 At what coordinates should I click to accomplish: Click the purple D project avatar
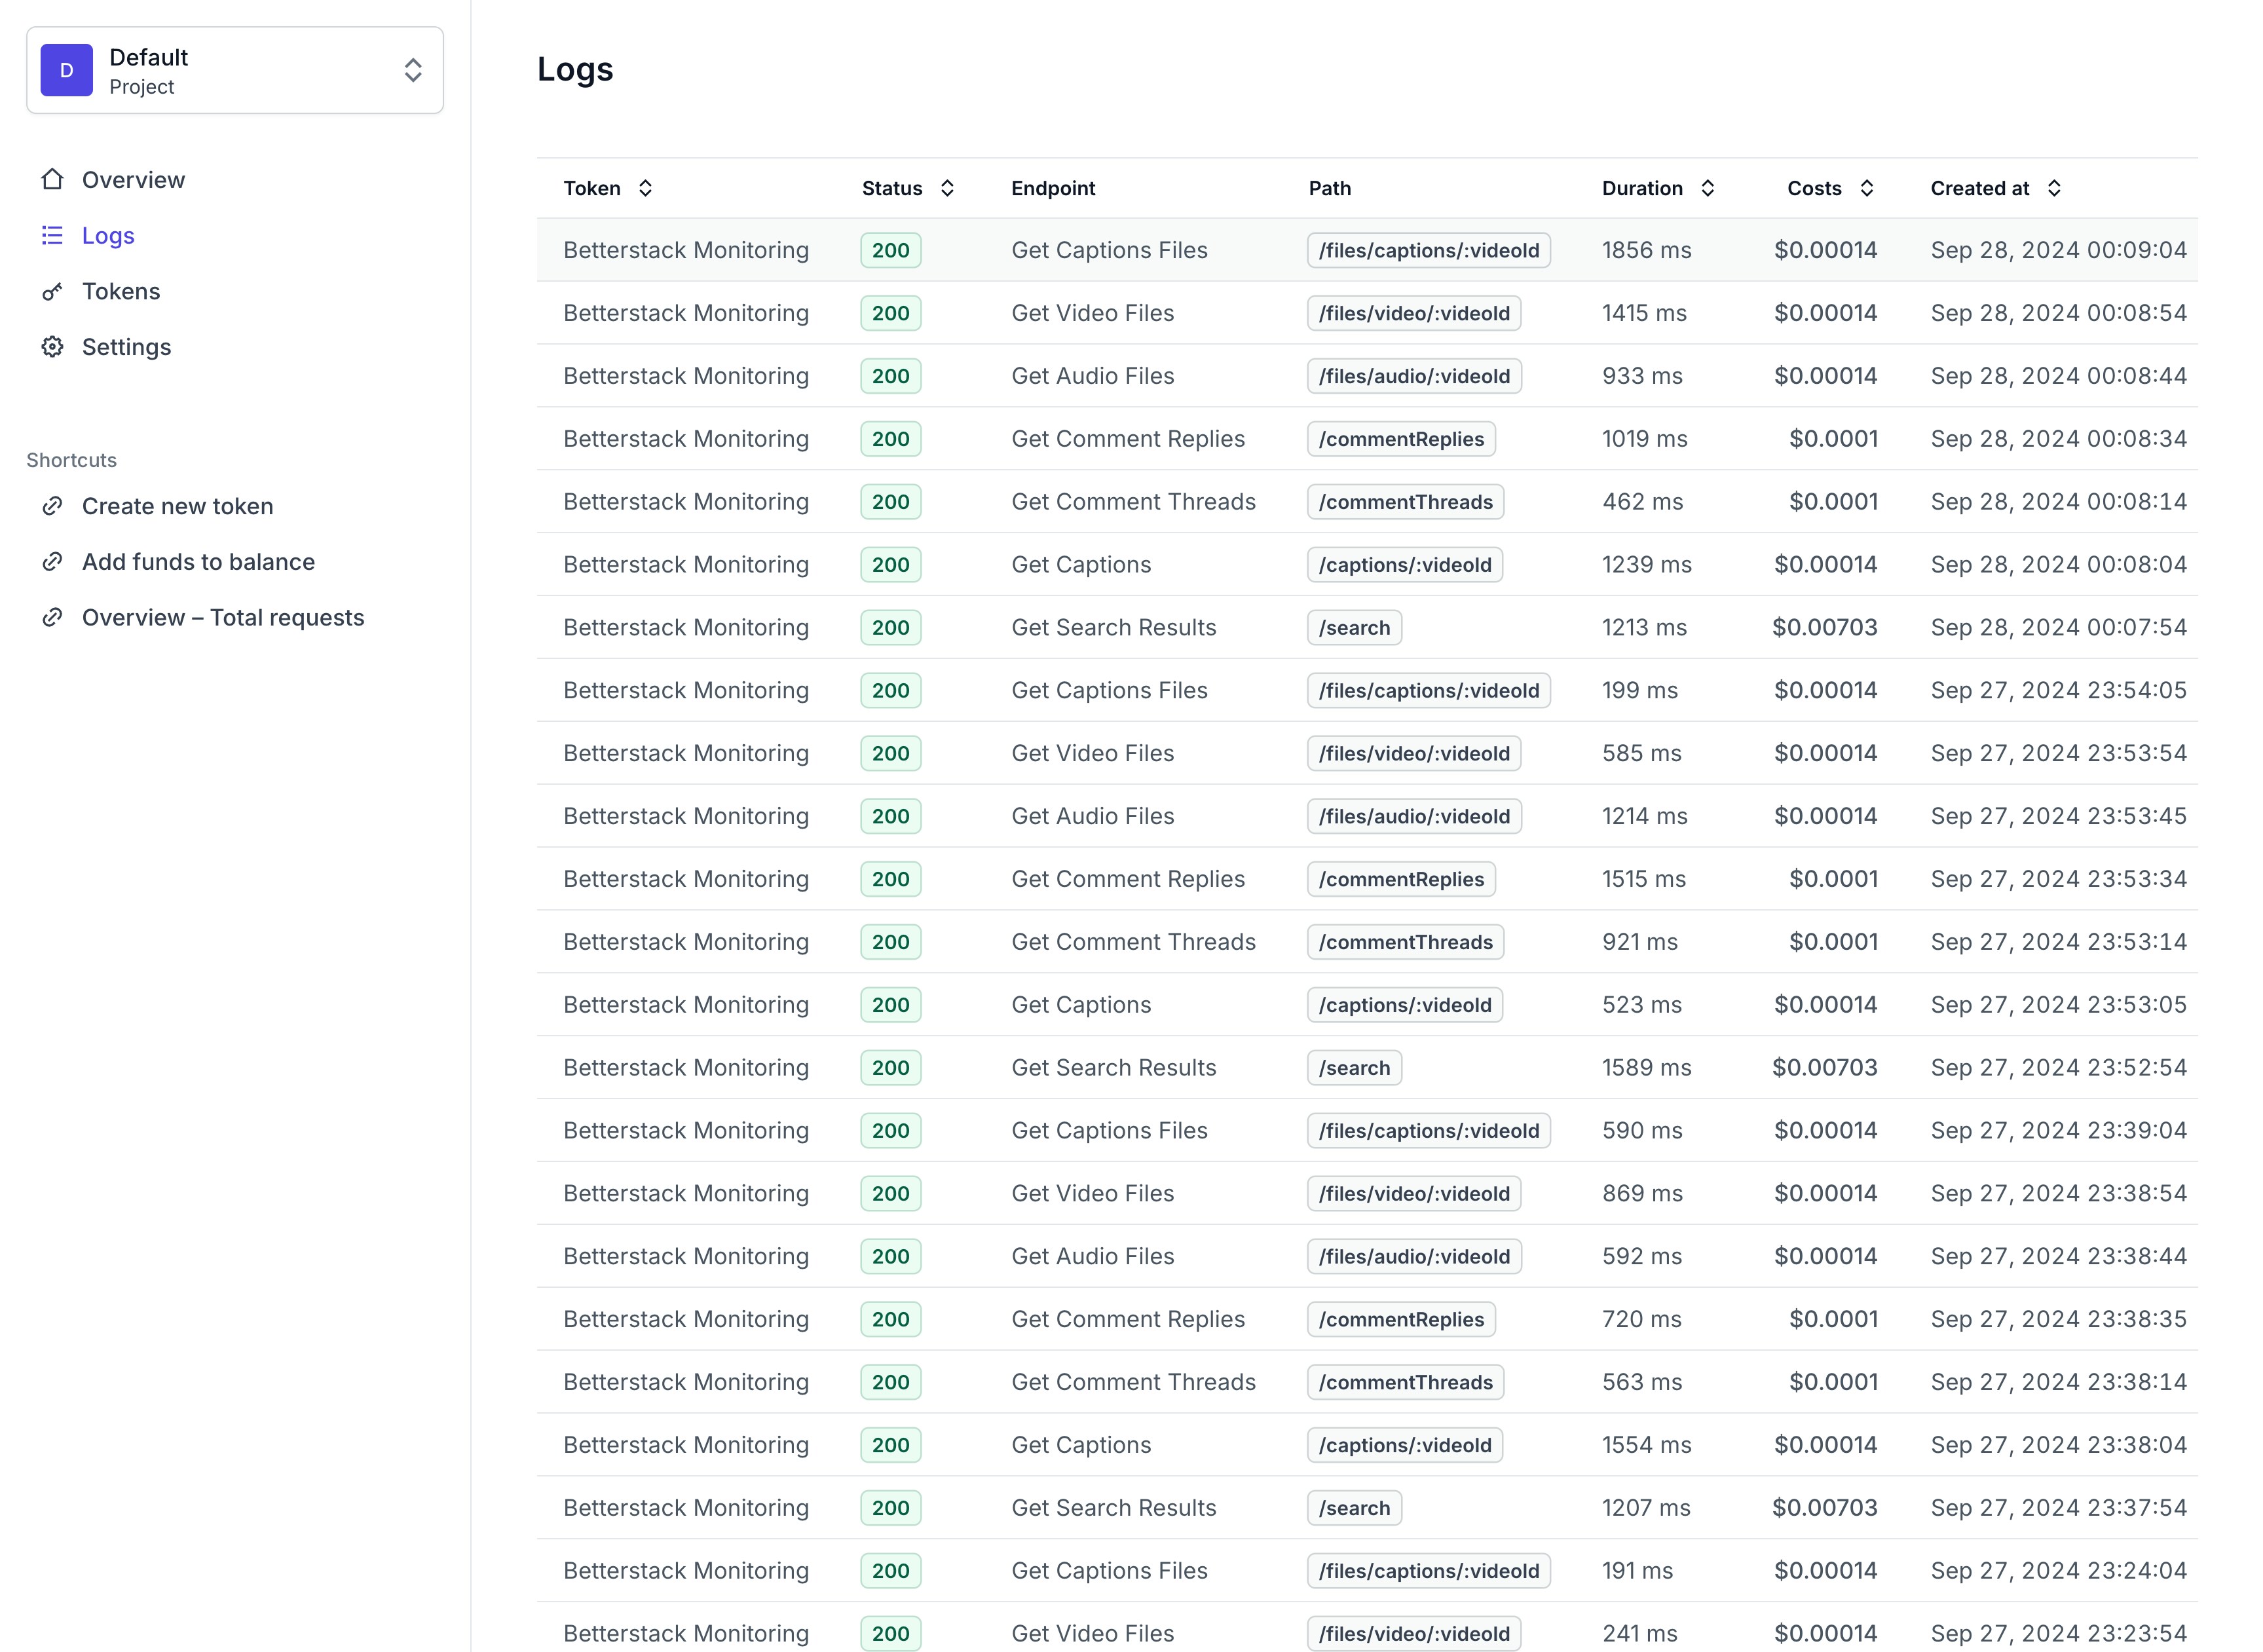point(67,70)
